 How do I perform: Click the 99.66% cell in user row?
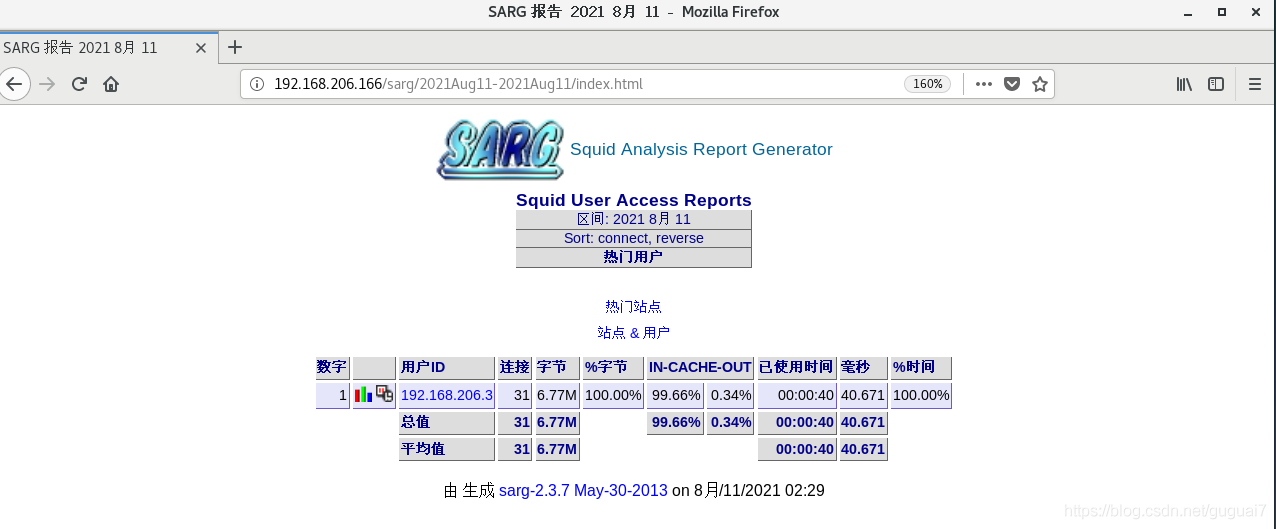click(x=675, y=395)
